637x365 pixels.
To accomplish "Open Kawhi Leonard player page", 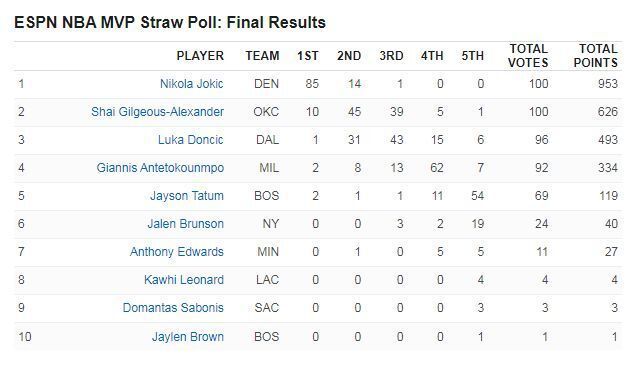I will click(x=184, y=280).
